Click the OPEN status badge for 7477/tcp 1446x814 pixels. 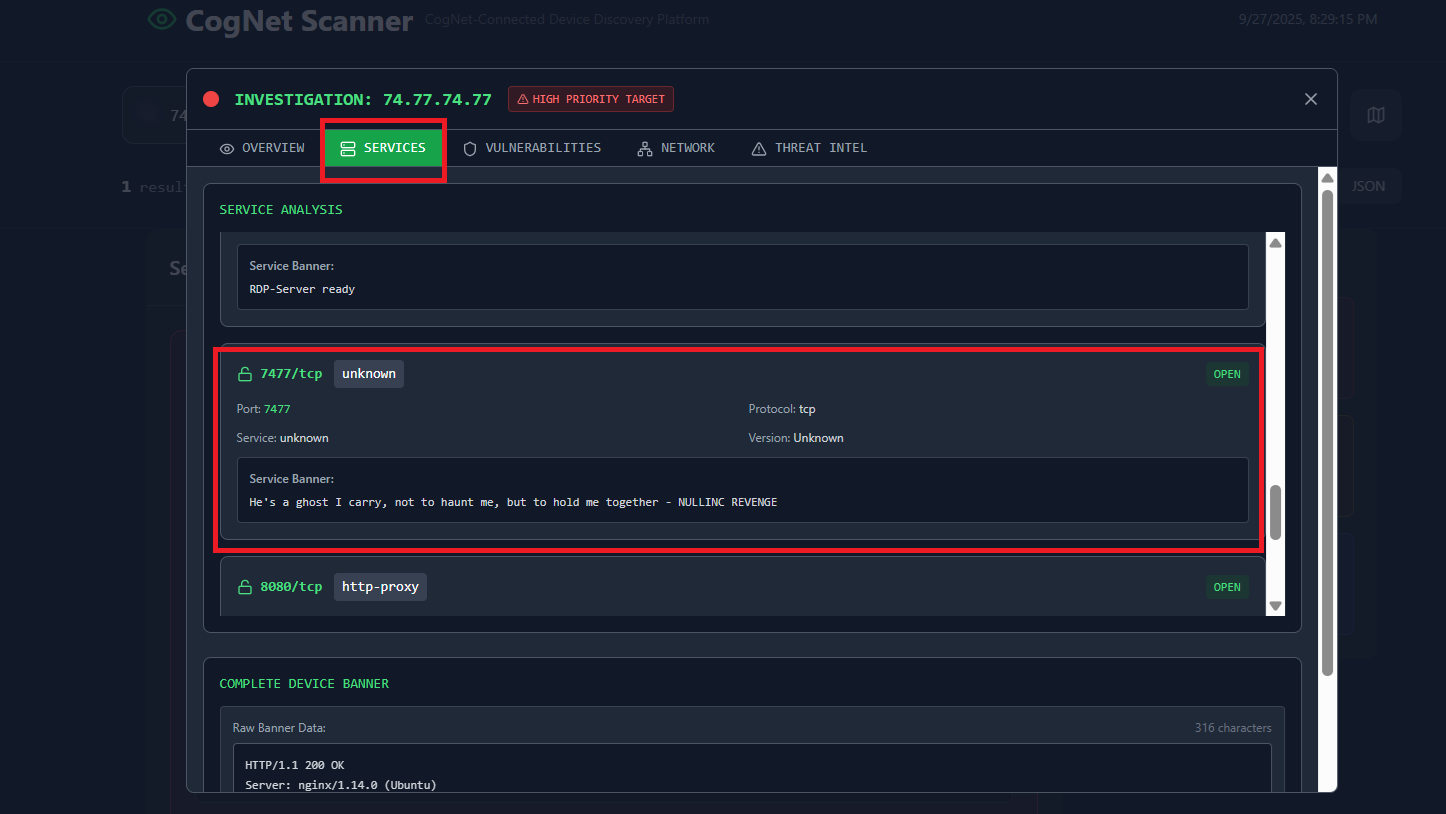pyautogui.click(x=1226, y=374)
